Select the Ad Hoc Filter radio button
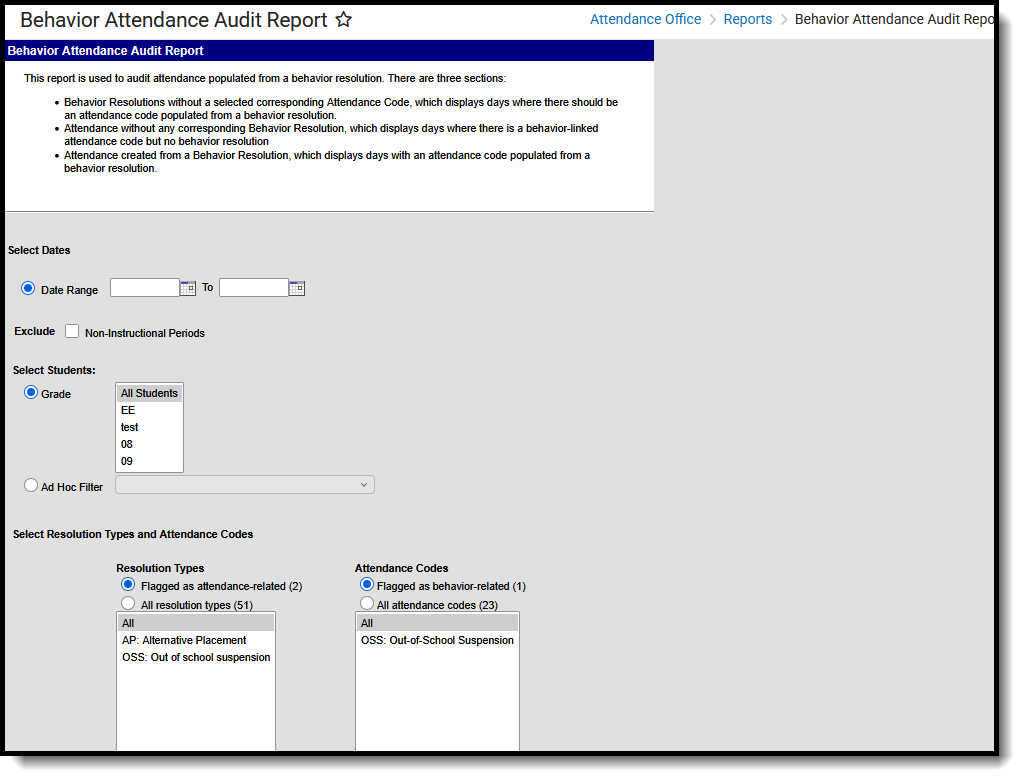The height and width of the screenshot is (781, 1024). click(31, 485)
